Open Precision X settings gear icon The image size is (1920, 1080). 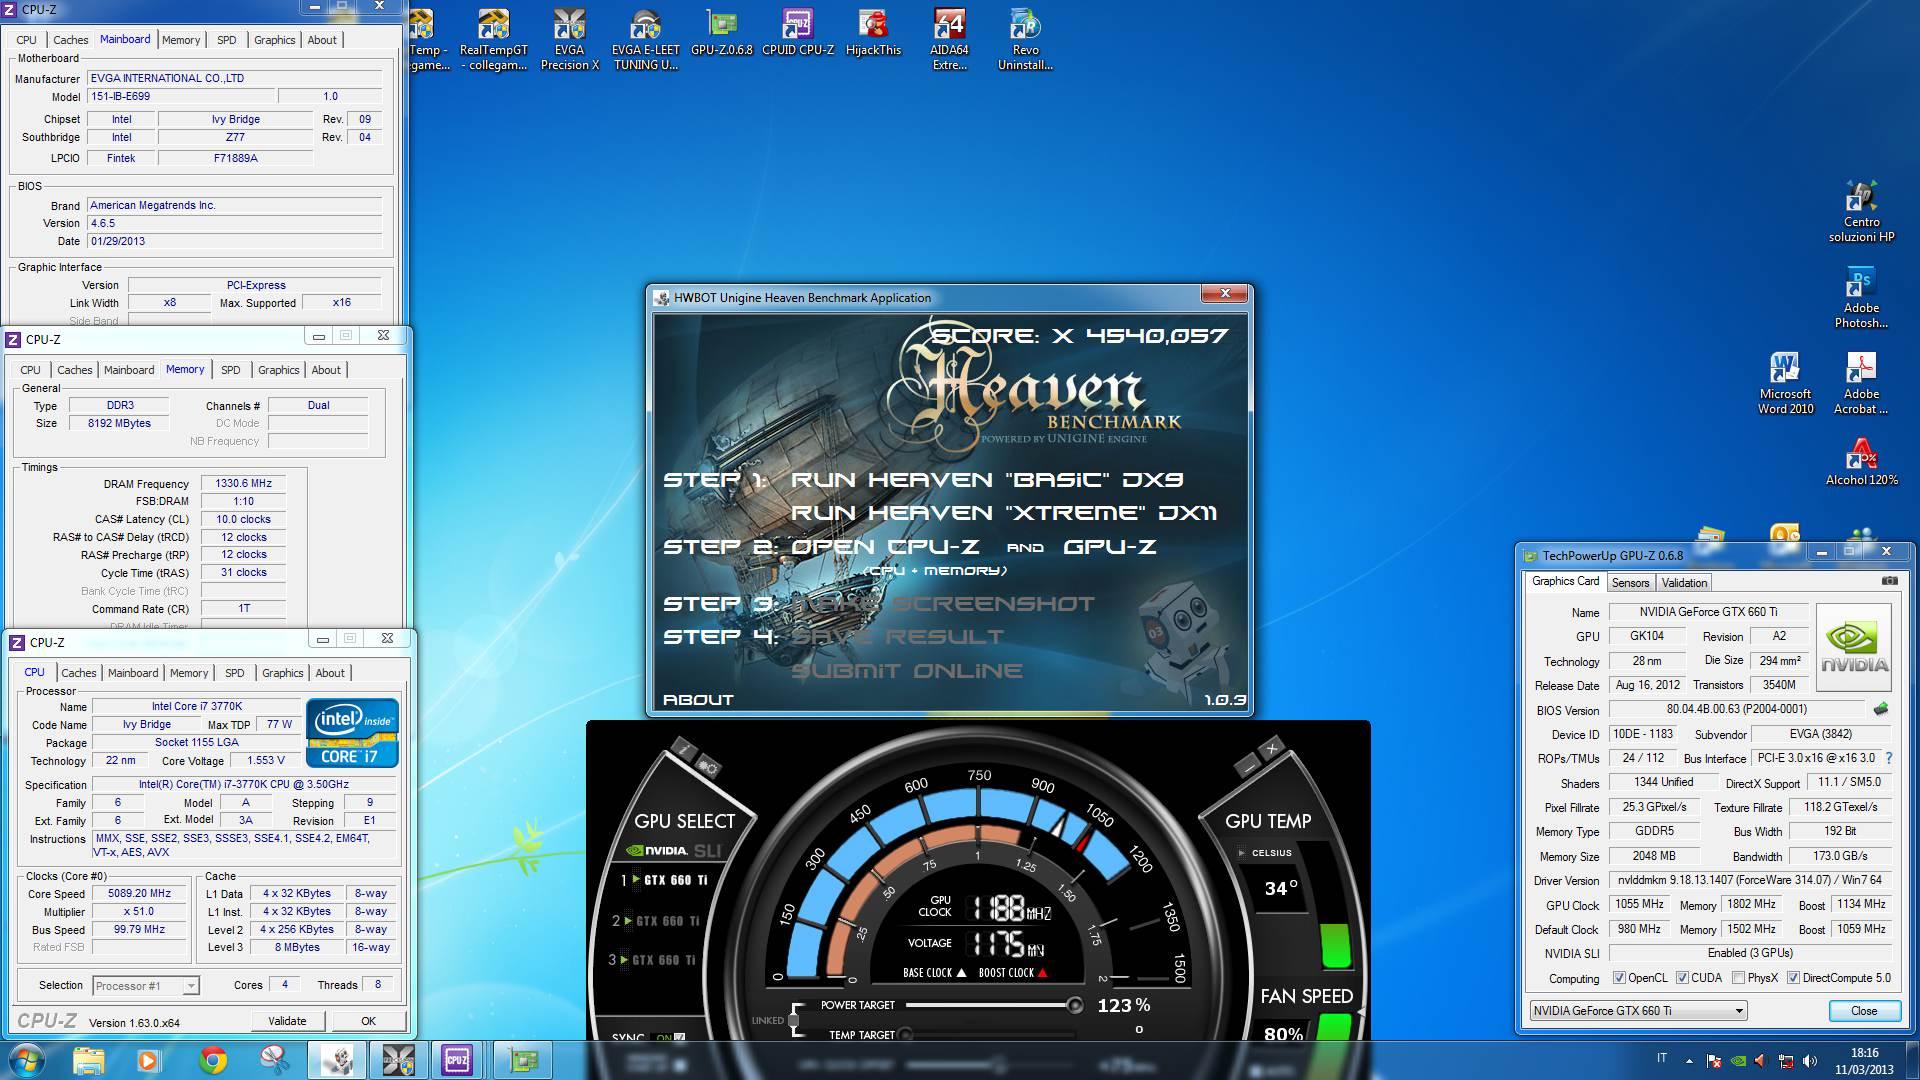pos(708,768)
